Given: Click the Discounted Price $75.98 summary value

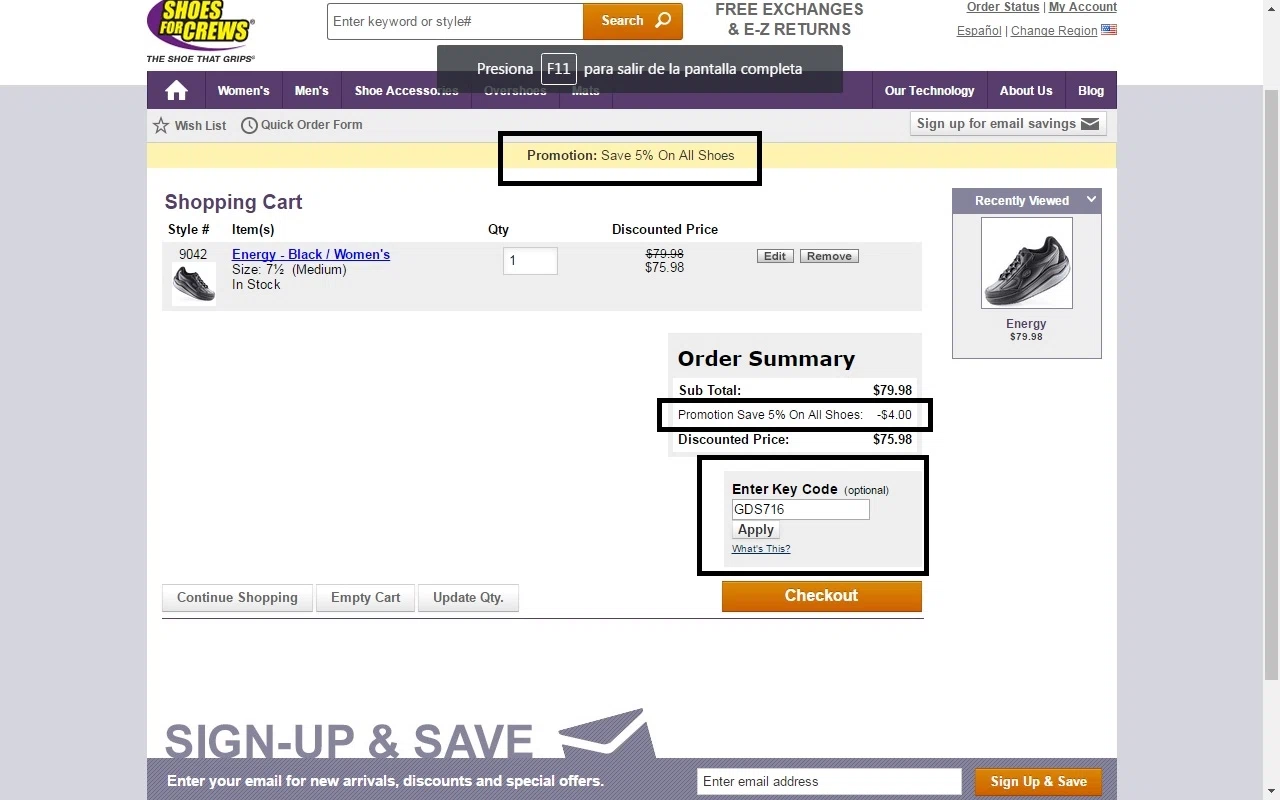Looking at the screenshot, I should [x=892, y=440].
